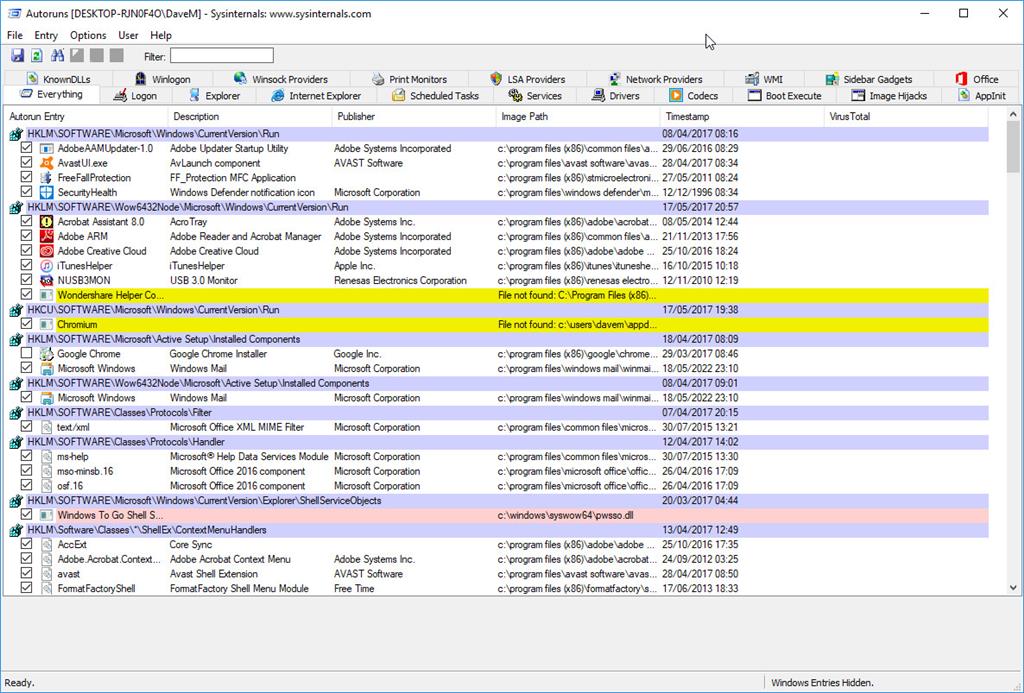
Task: Click registry icon of ContextMenuHandlers key
Action: (x=16, y=530)
